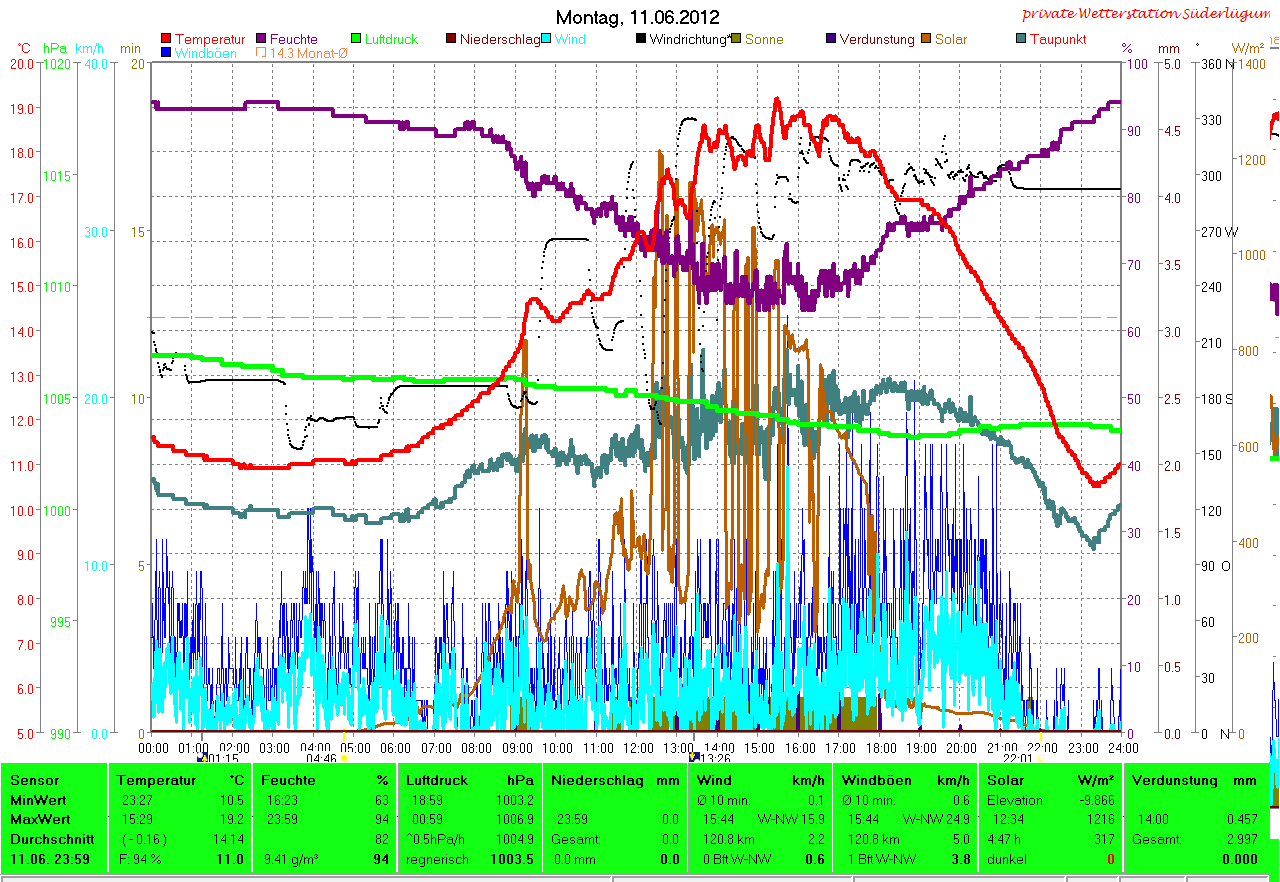Click the green Luftdruck legend square

pyautogui.click(x=356, y=40)
